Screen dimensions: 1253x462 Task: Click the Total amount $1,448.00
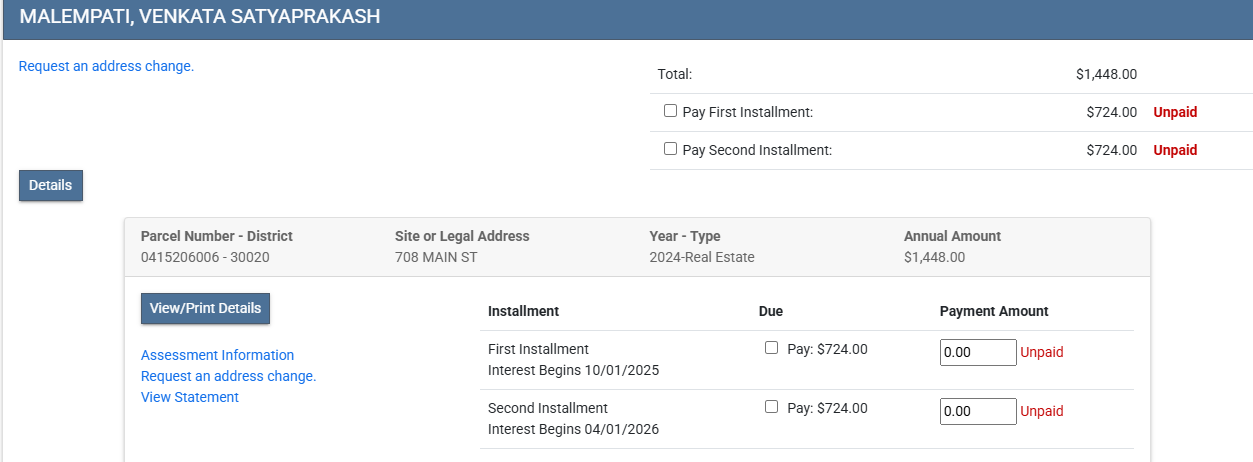pyautogui.click(x=1106, y=74)
